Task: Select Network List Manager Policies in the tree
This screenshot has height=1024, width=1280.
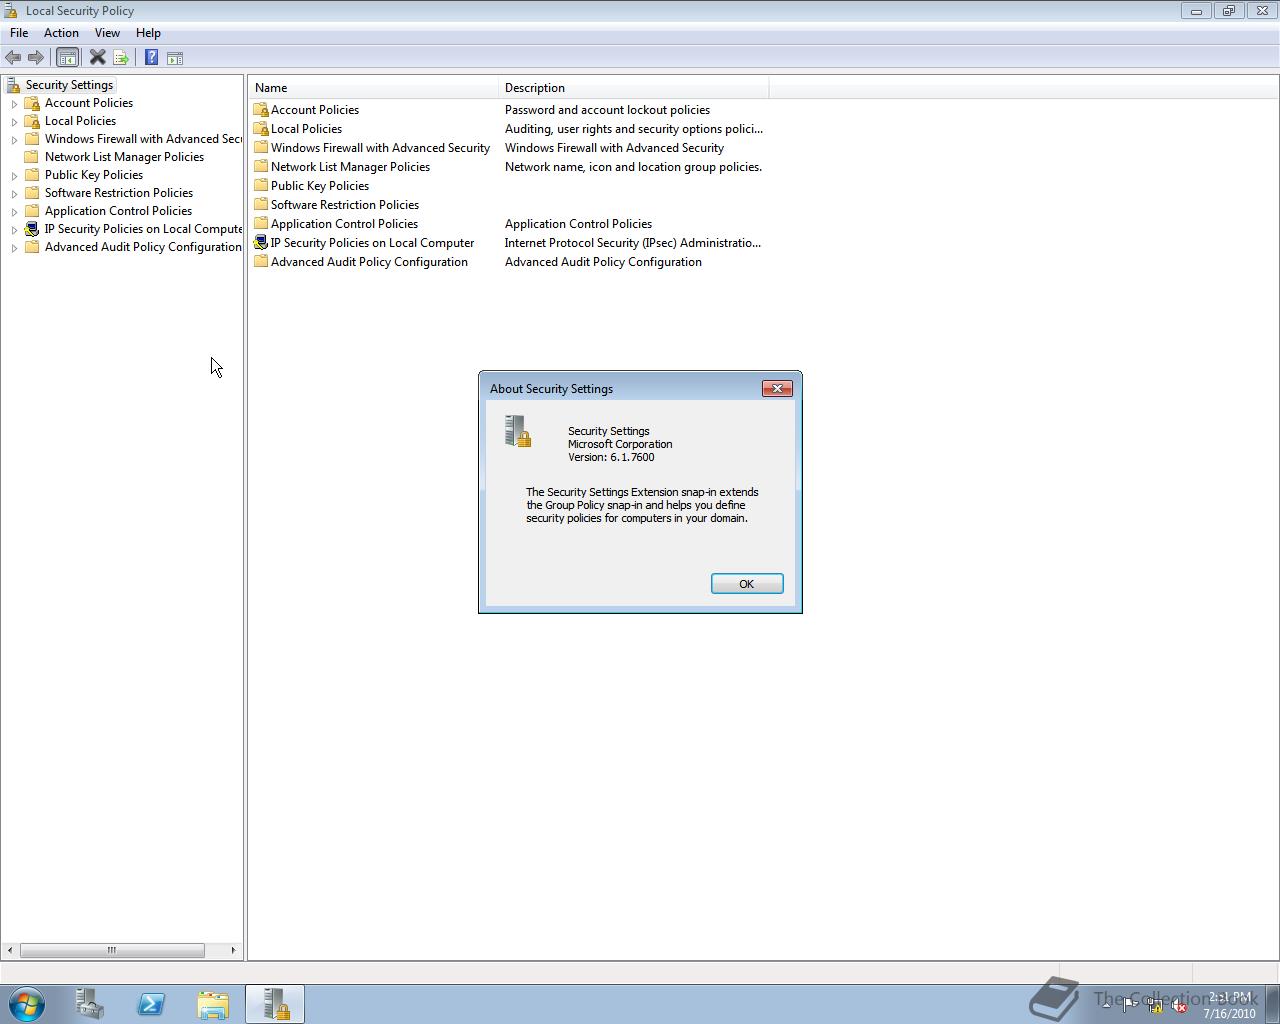Action: coord(124,157)
